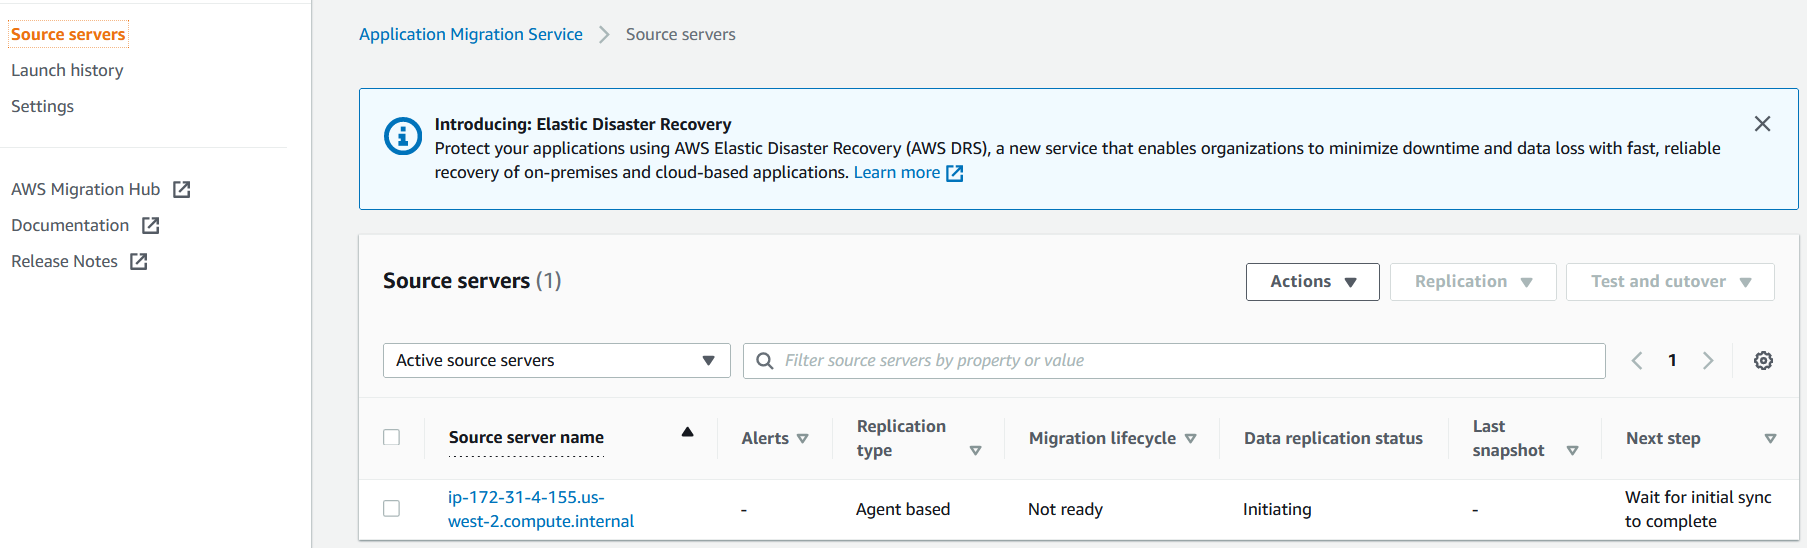This screenshot has width=1807, height=548.
Task: Click the 'Not ready' lifecycle cell
Action: click(1065, 509)
